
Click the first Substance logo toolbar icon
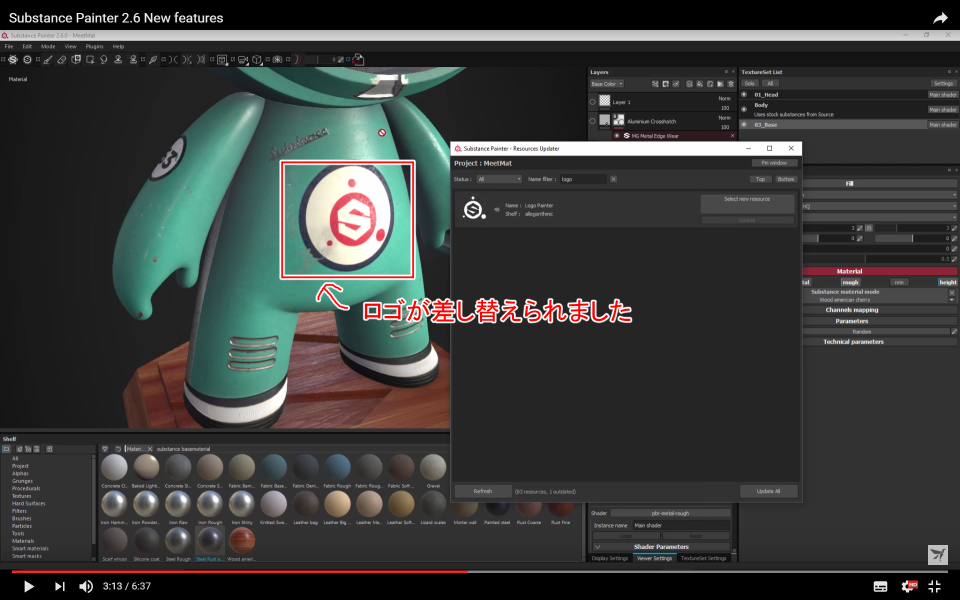(x=13, y=59)
